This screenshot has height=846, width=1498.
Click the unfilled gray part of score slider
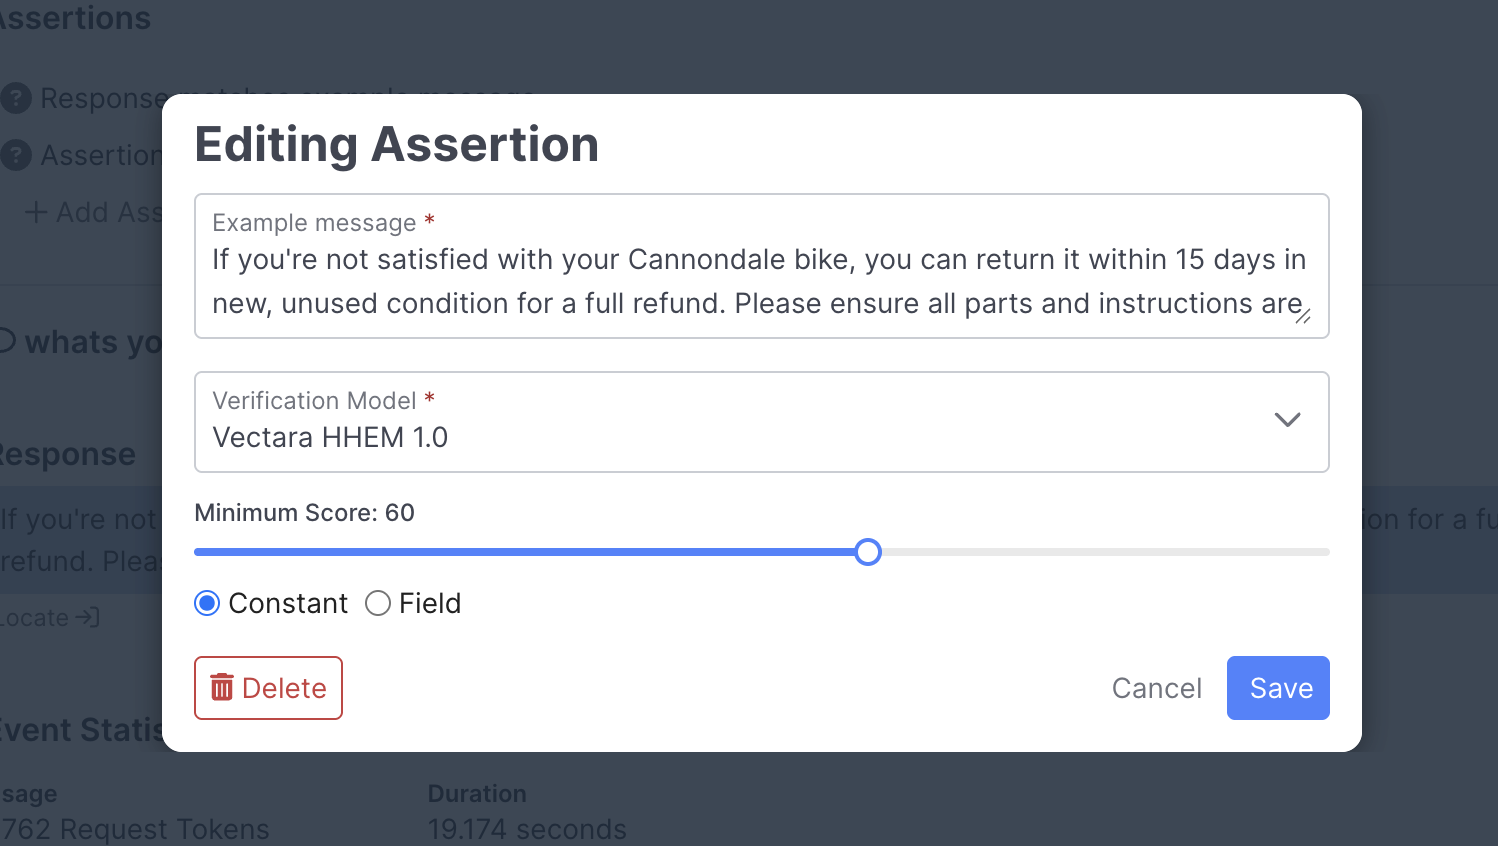[1100, 552]
